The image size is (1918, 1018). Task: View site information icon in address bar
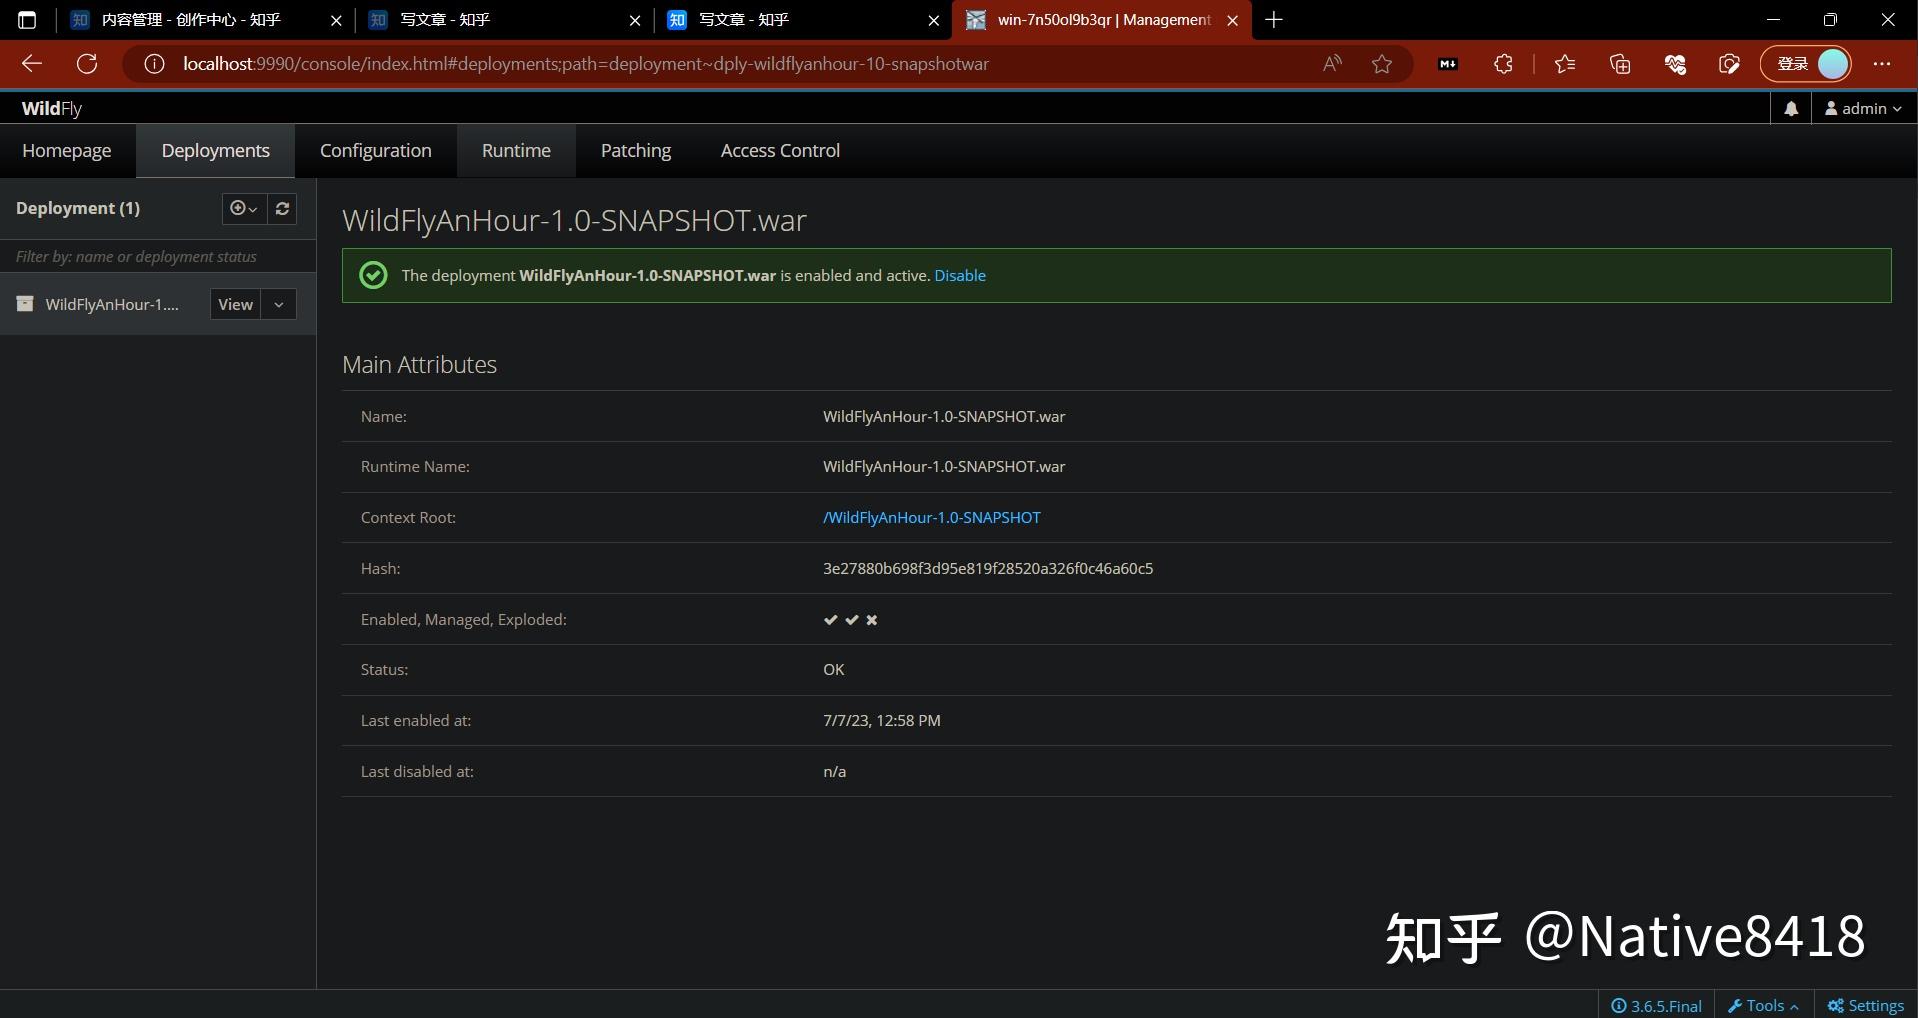click(154, 64)
